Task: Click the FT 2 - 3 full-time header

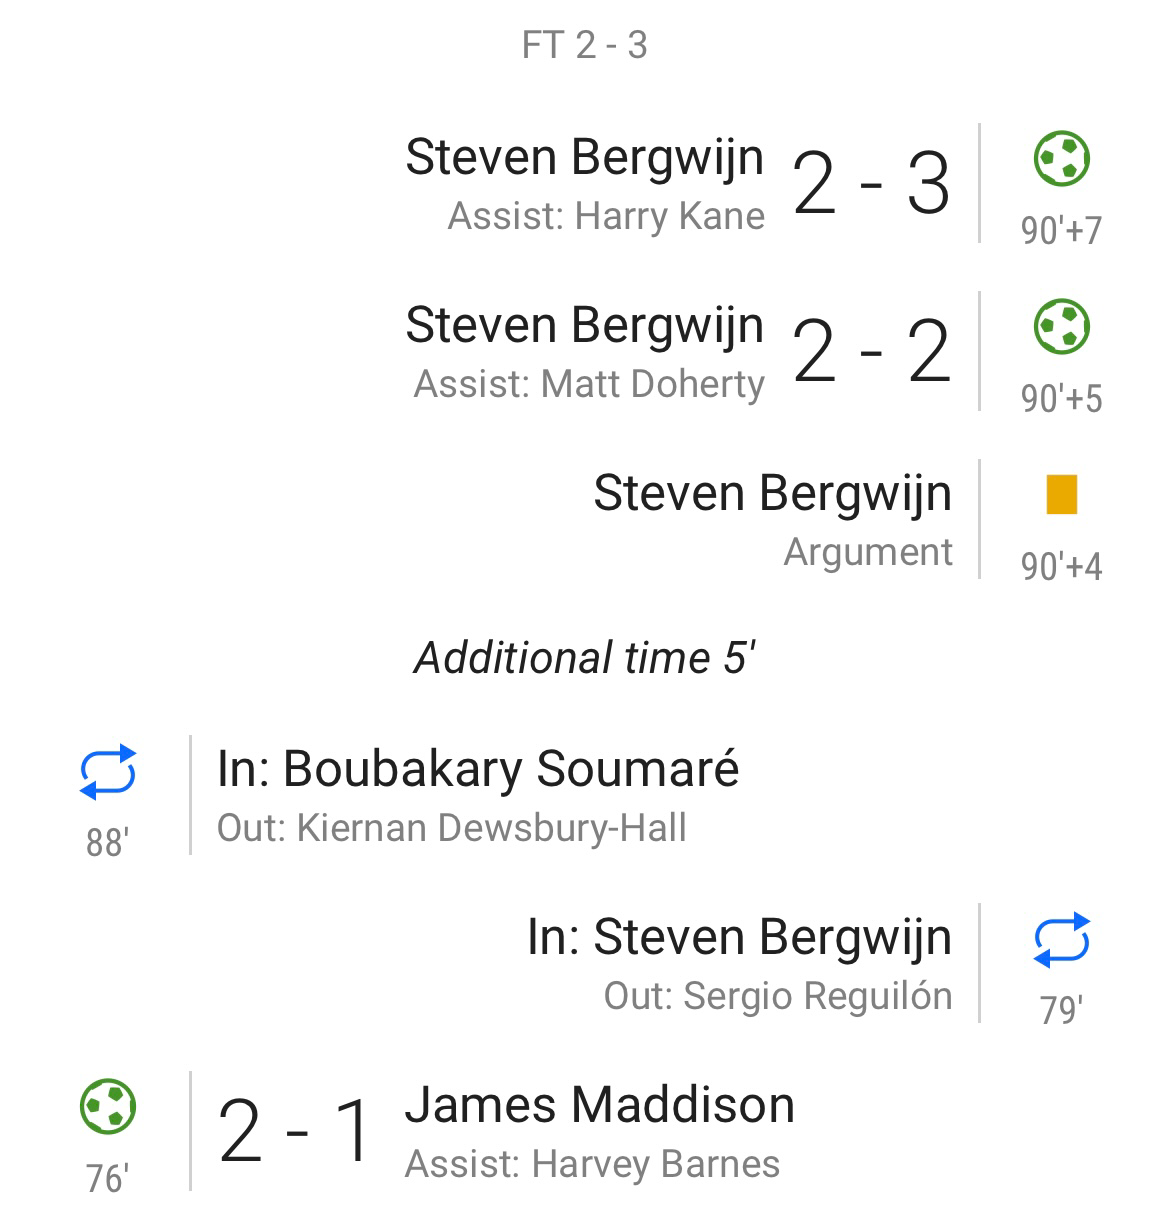Action: (585, 45)
